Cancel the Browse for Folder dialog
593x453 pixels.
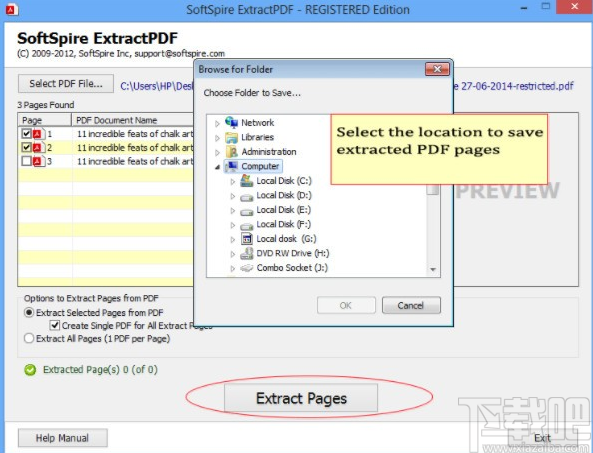[411, 305]
